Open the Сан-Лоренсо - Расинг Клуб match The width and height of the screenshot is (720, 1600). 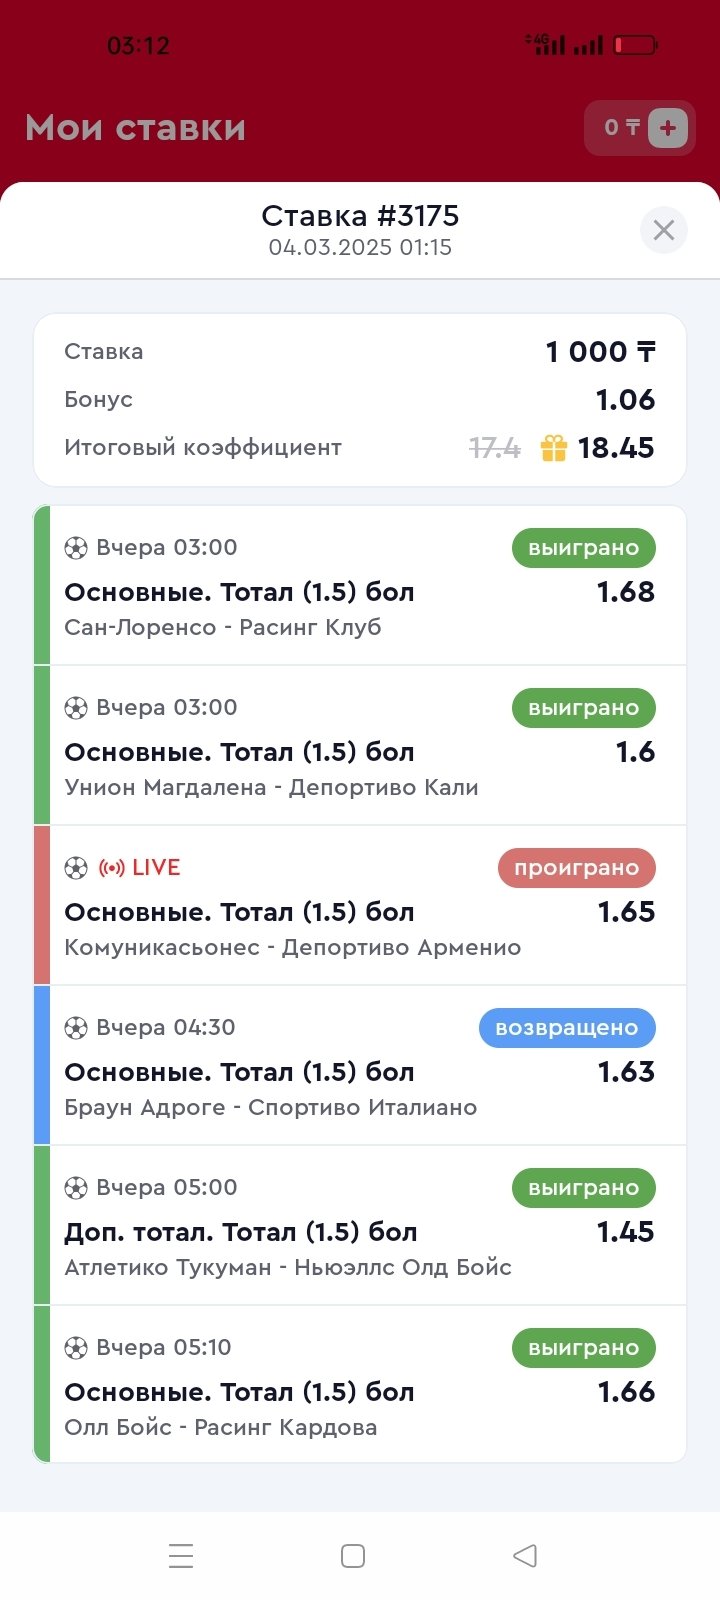223,628
